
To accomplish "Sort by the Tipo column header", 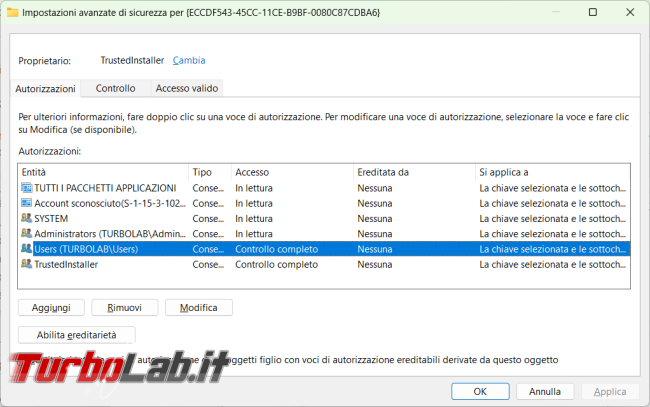I will click(210, 172).
